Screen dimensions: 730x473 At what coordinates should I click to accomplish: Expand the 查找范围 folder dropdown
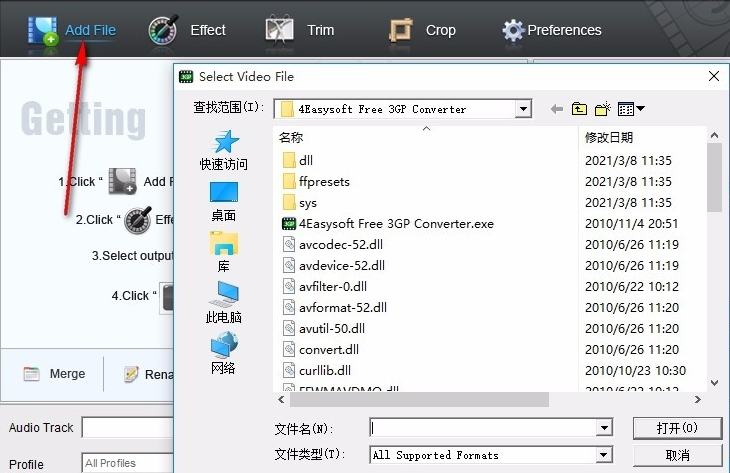523,109
